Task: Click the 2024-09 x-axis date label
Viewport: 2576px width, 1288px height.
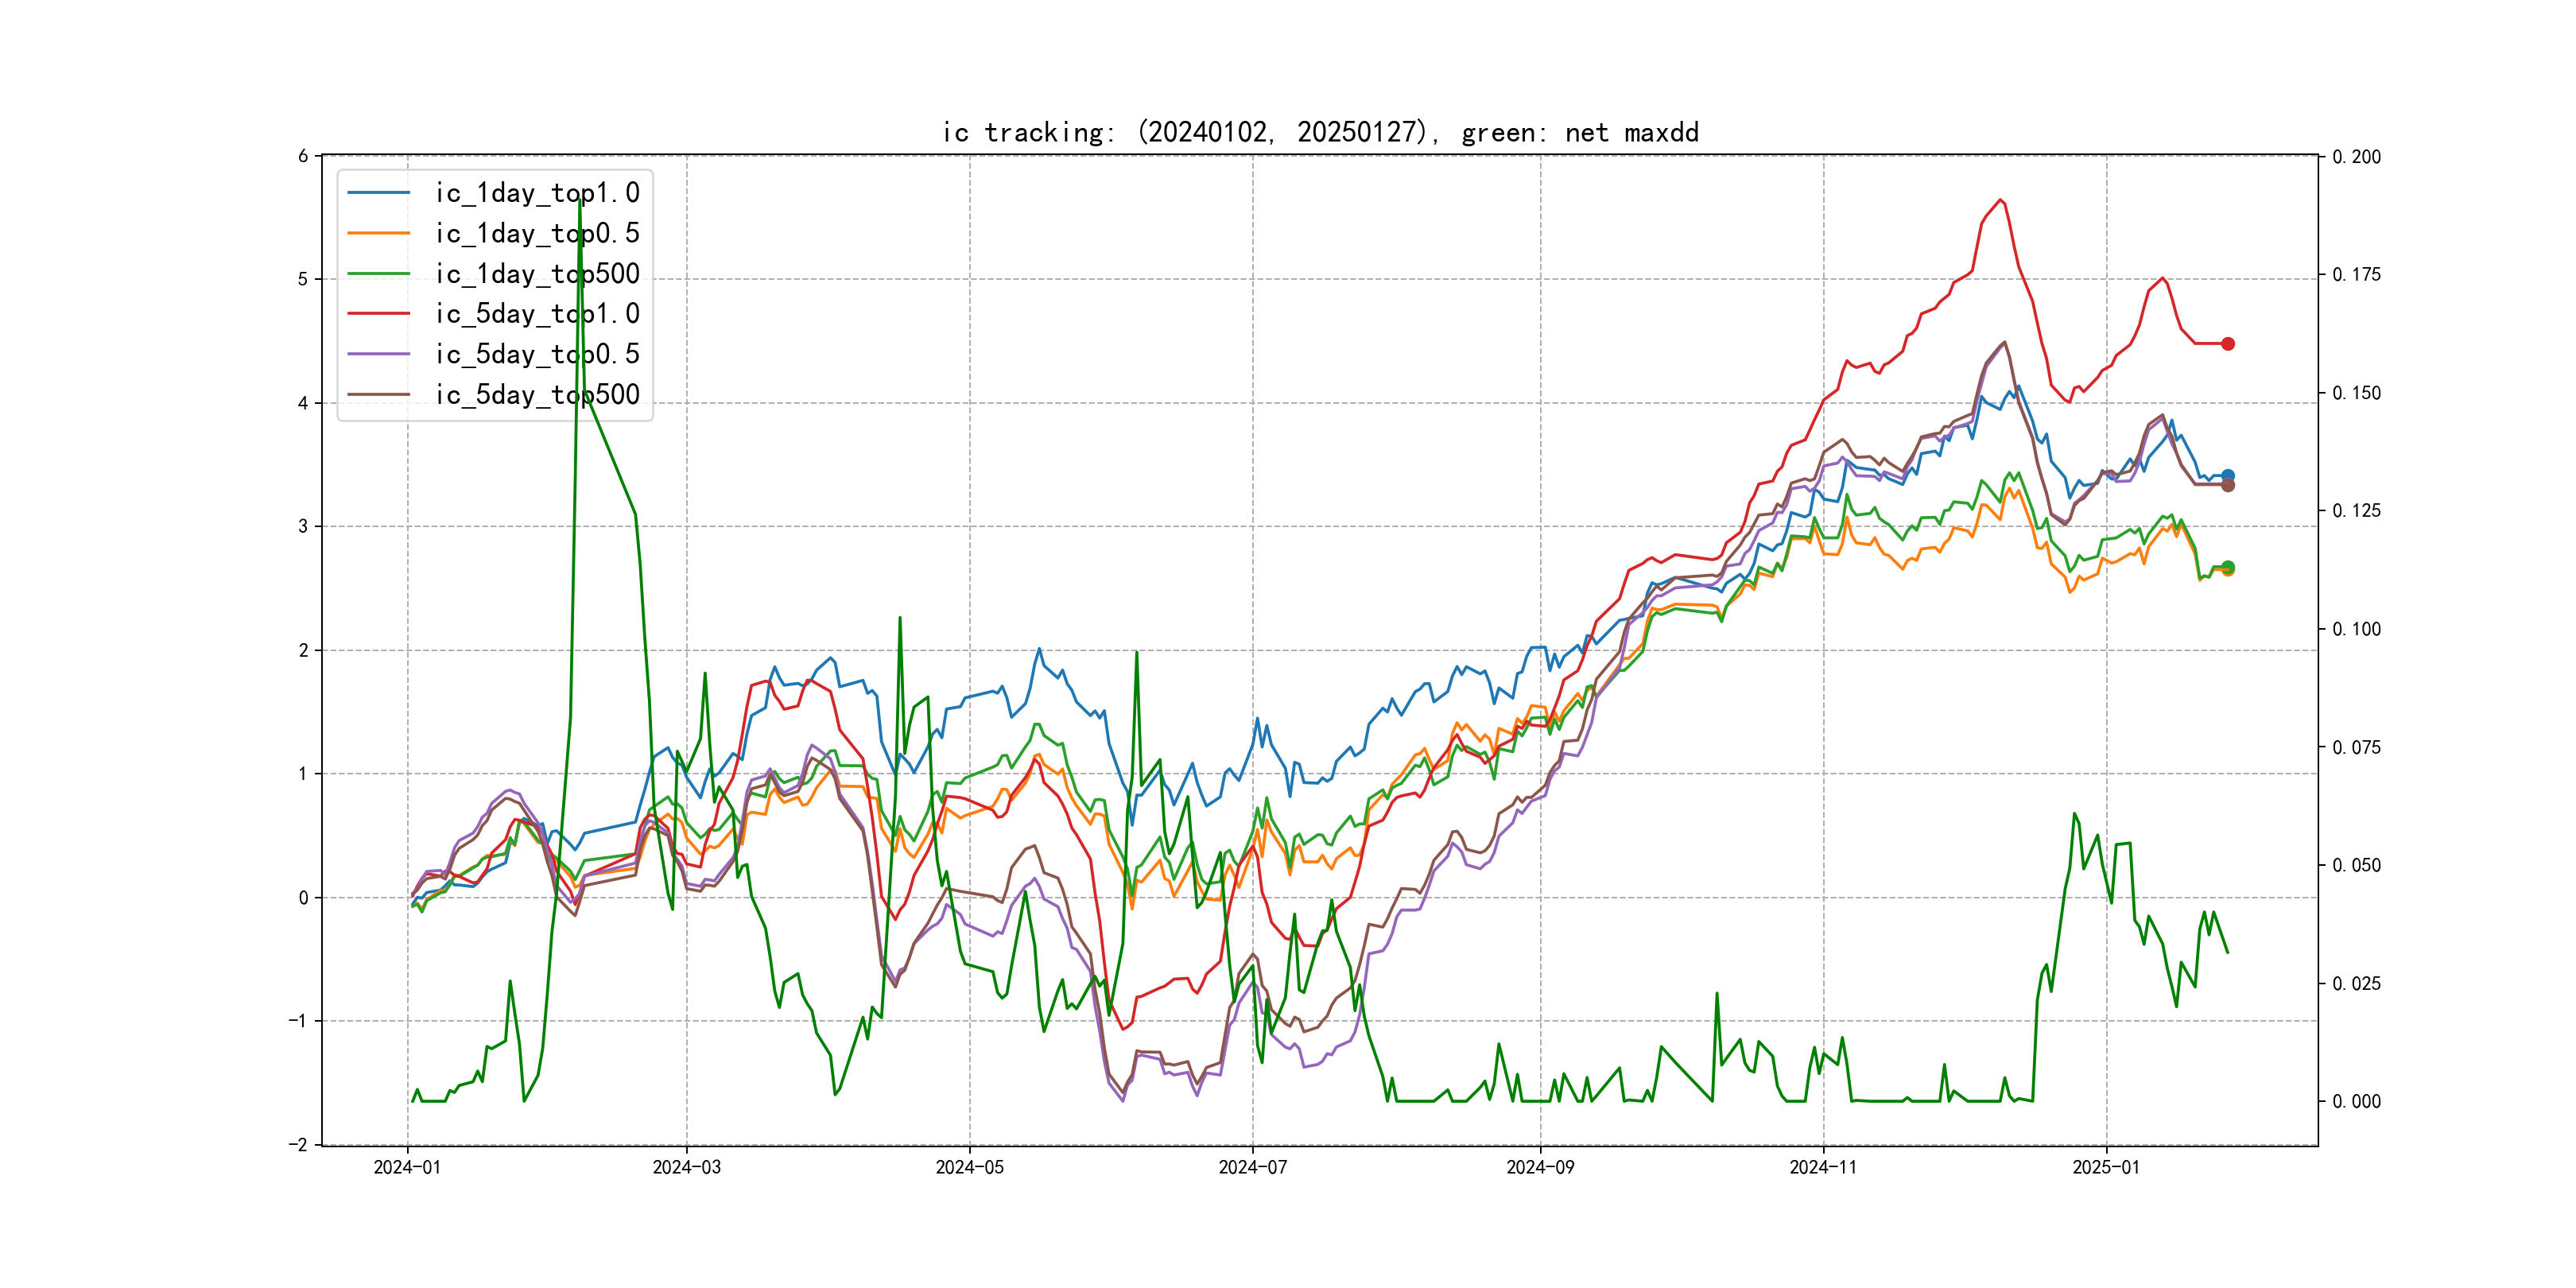Action: tap(1540, 1167)
